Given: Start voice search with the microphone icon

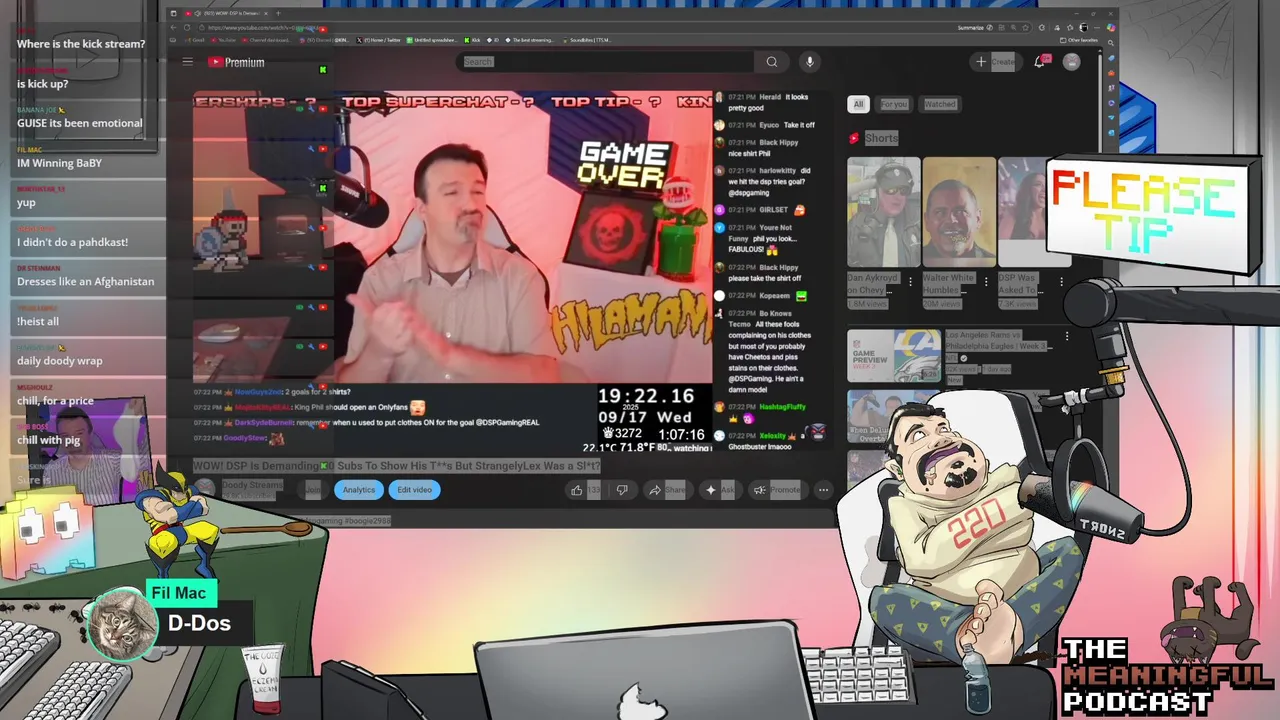Looking at the screenshot, I should [810, 62].
